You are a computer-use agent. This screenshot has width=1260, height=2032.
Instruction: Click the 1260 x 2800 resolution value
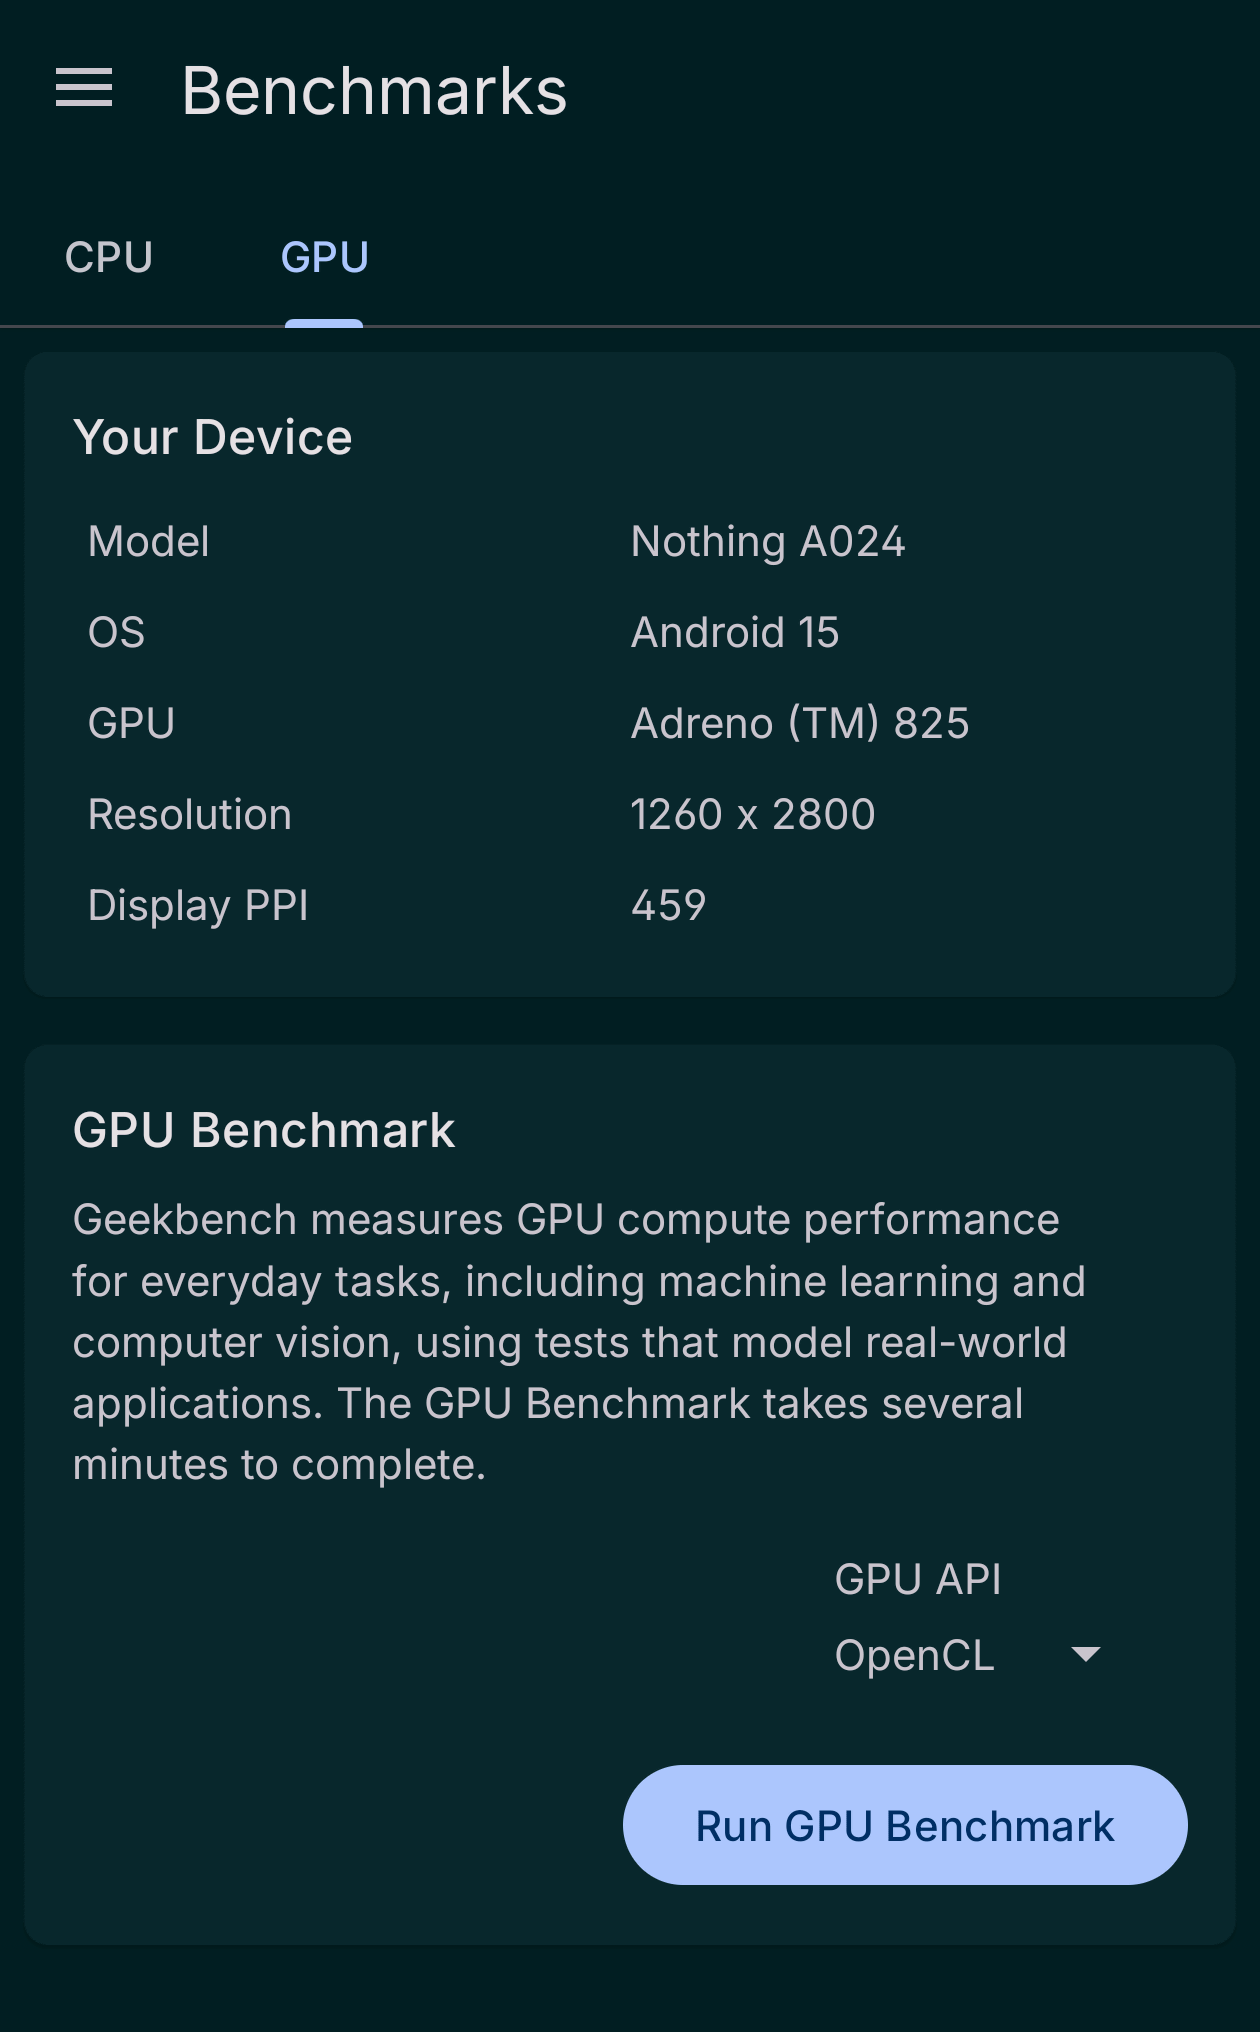(752, 815)
